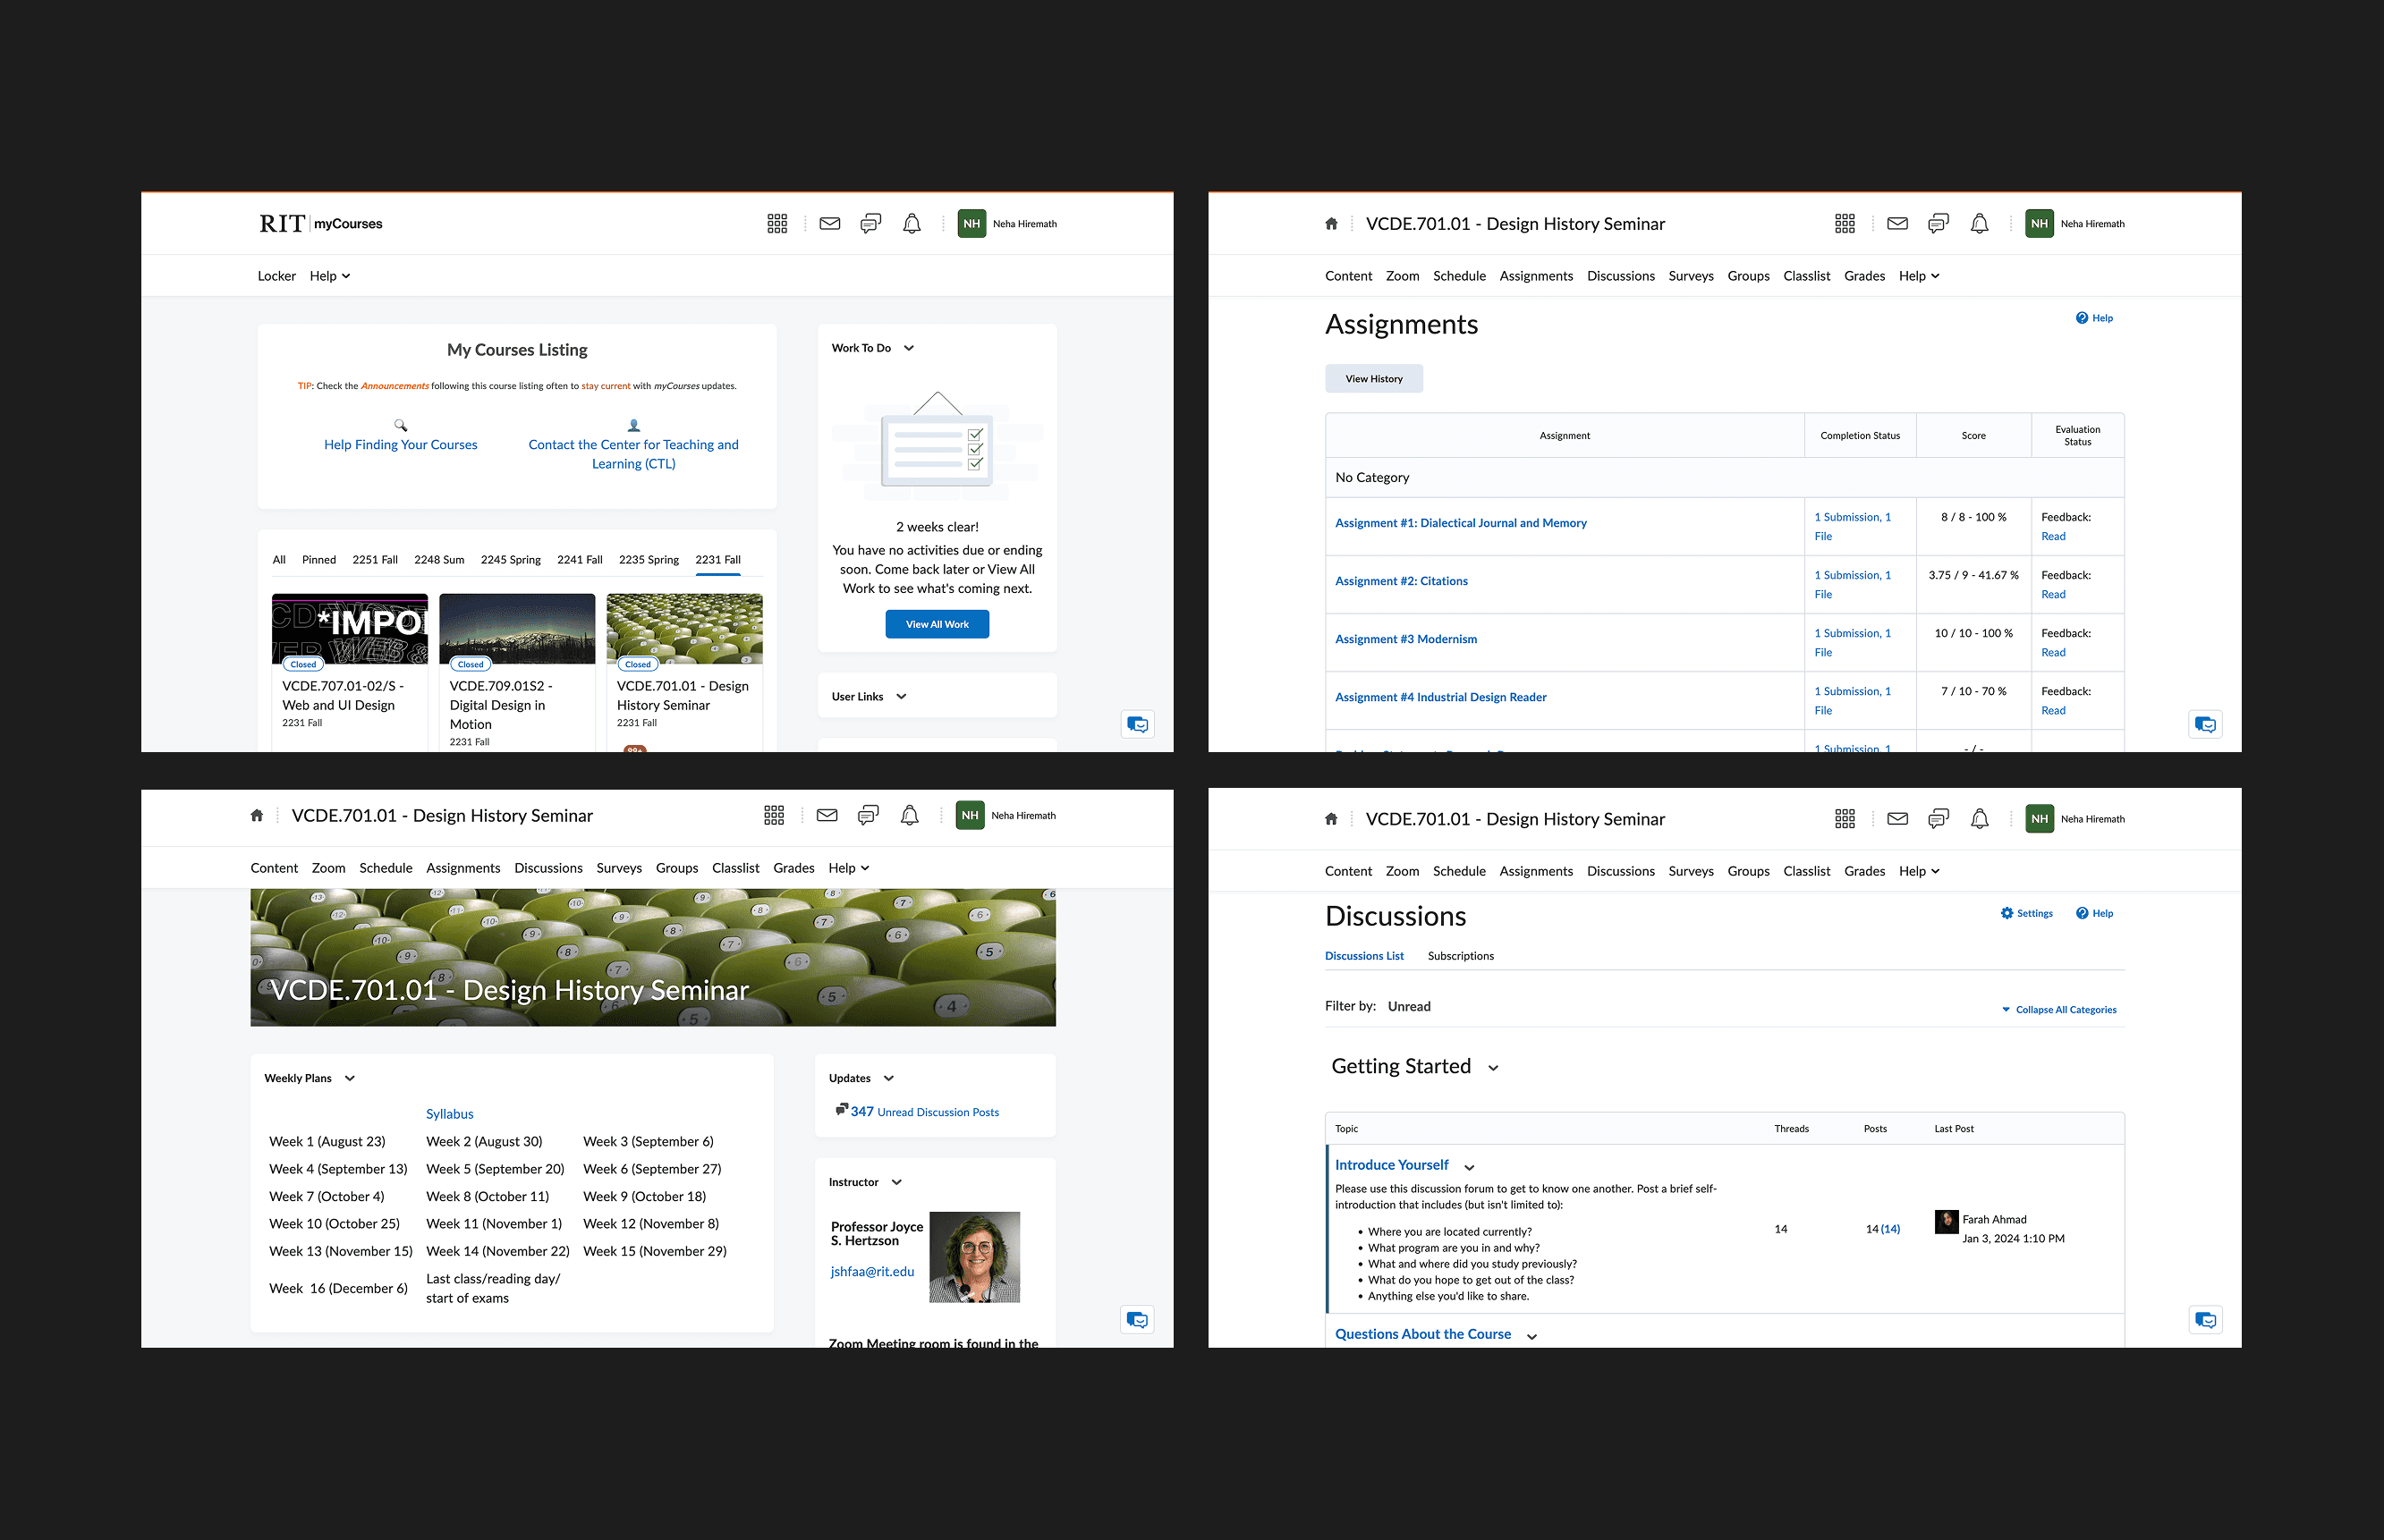Screen dimensions: 2384x1540
Task: Collapse the Getting Started discussion category
Action: click(x=1493, y=1068)
